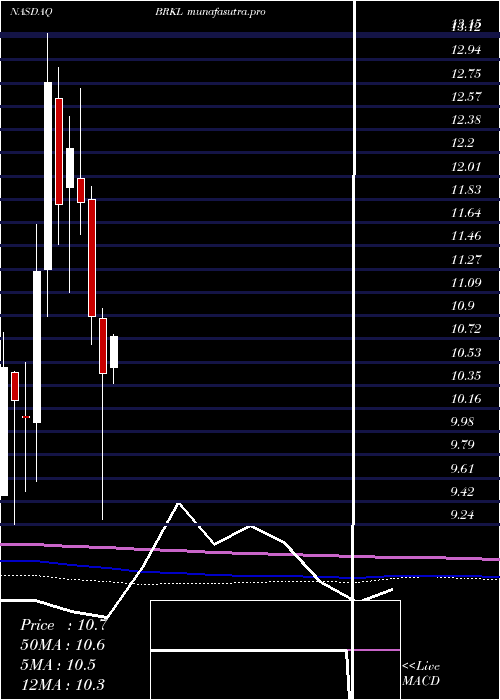Select the 11.83 price axis label
Screen dimensions: 500x700
pyautogui.click(x=466, y=189)
